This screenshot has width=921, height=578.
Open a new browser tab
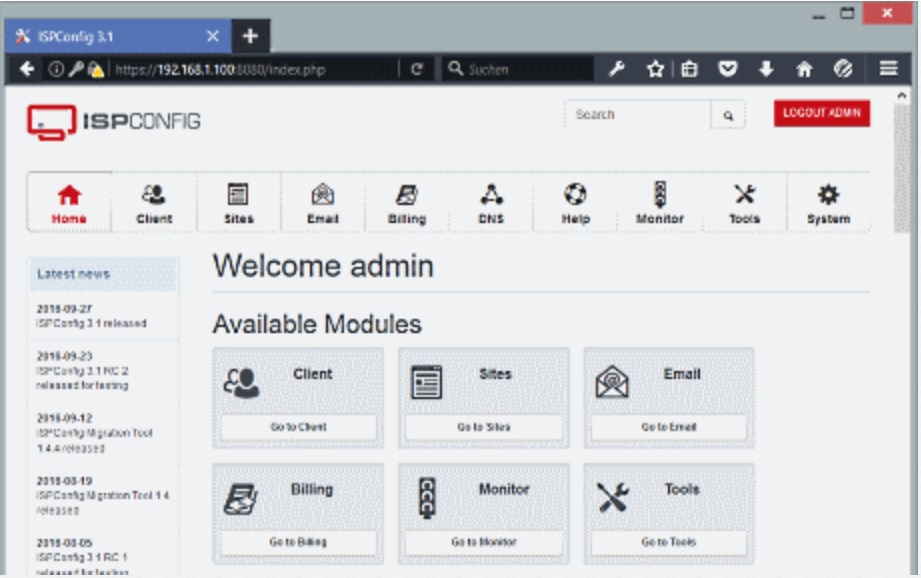[251, 36]
